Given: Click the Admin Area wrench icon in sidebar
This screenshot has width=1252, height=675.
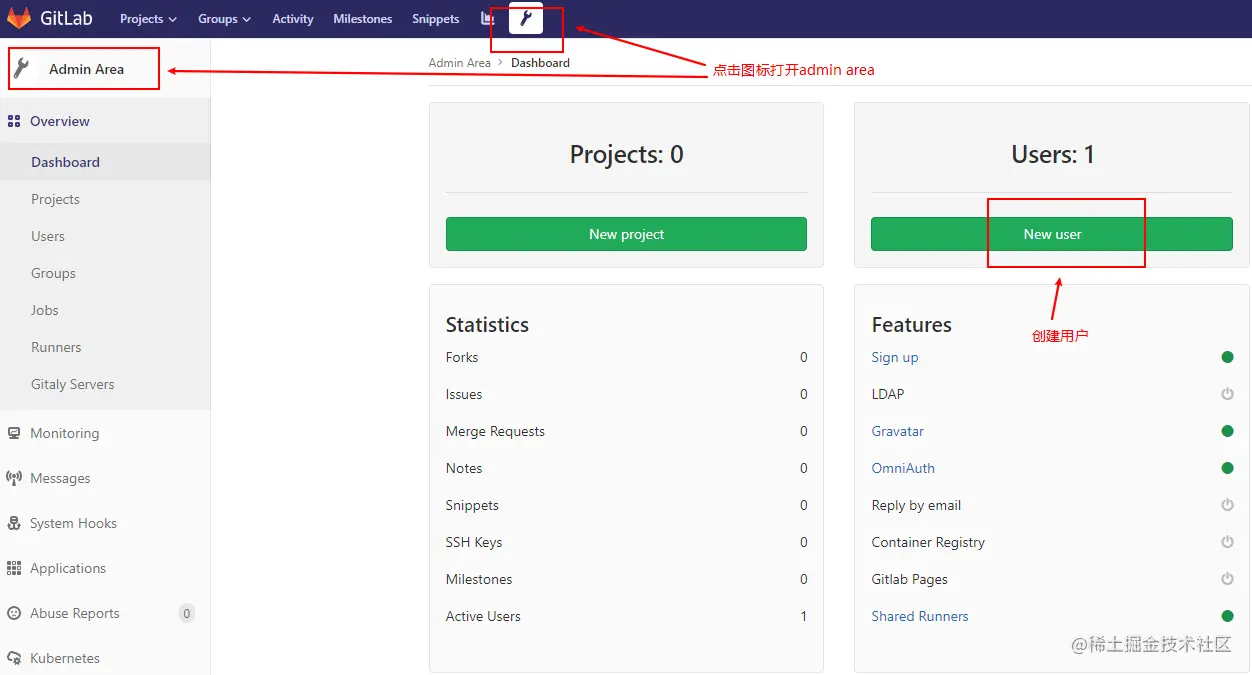Looking at the screenshot, I should [x=21, y=69].
